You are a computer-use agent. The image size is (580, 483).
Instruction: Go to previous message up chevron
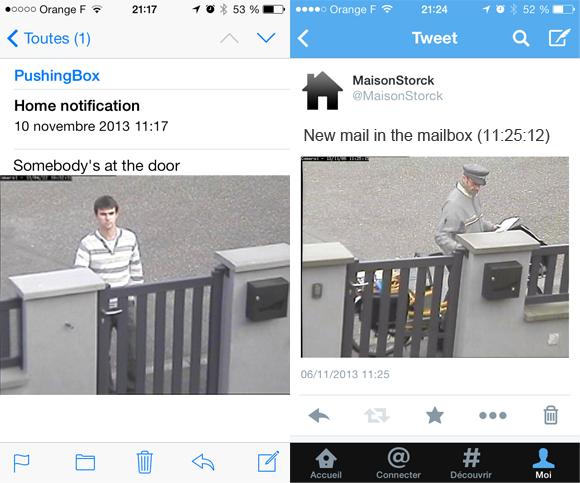pyautogui.click(x=229, y=38)
